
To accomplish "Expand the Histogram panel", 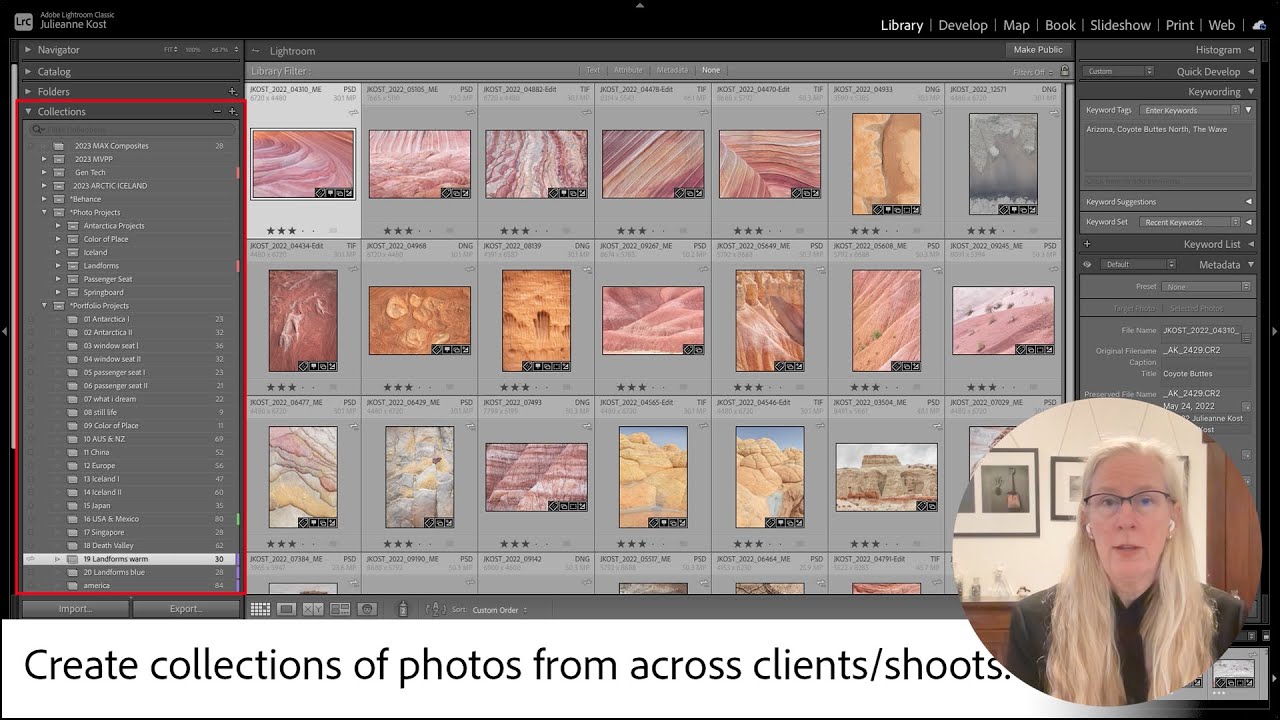I will click(x=1250, y=50).
